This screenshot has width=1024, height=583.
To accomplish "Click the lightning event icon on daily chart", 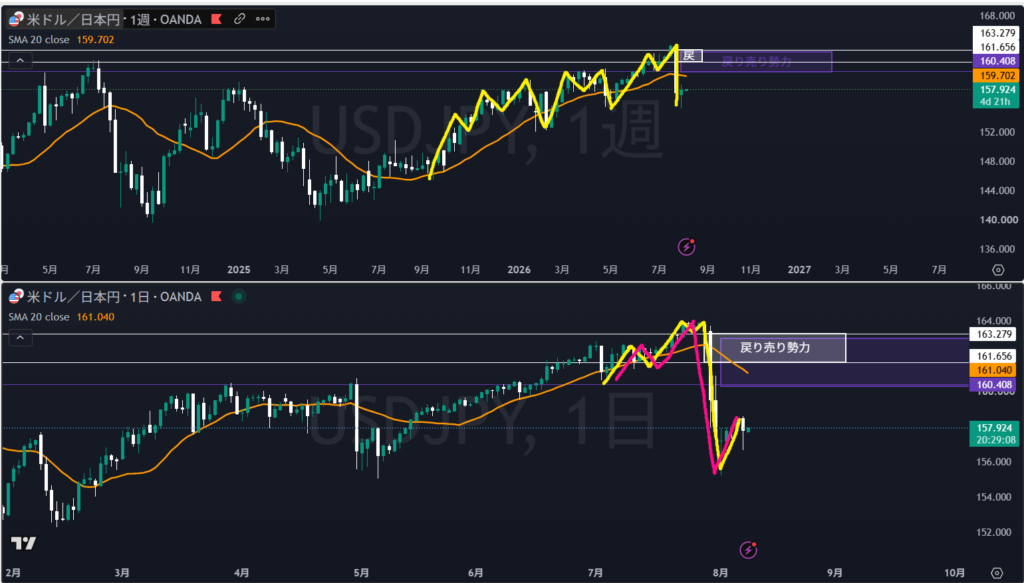I will 748,550.
